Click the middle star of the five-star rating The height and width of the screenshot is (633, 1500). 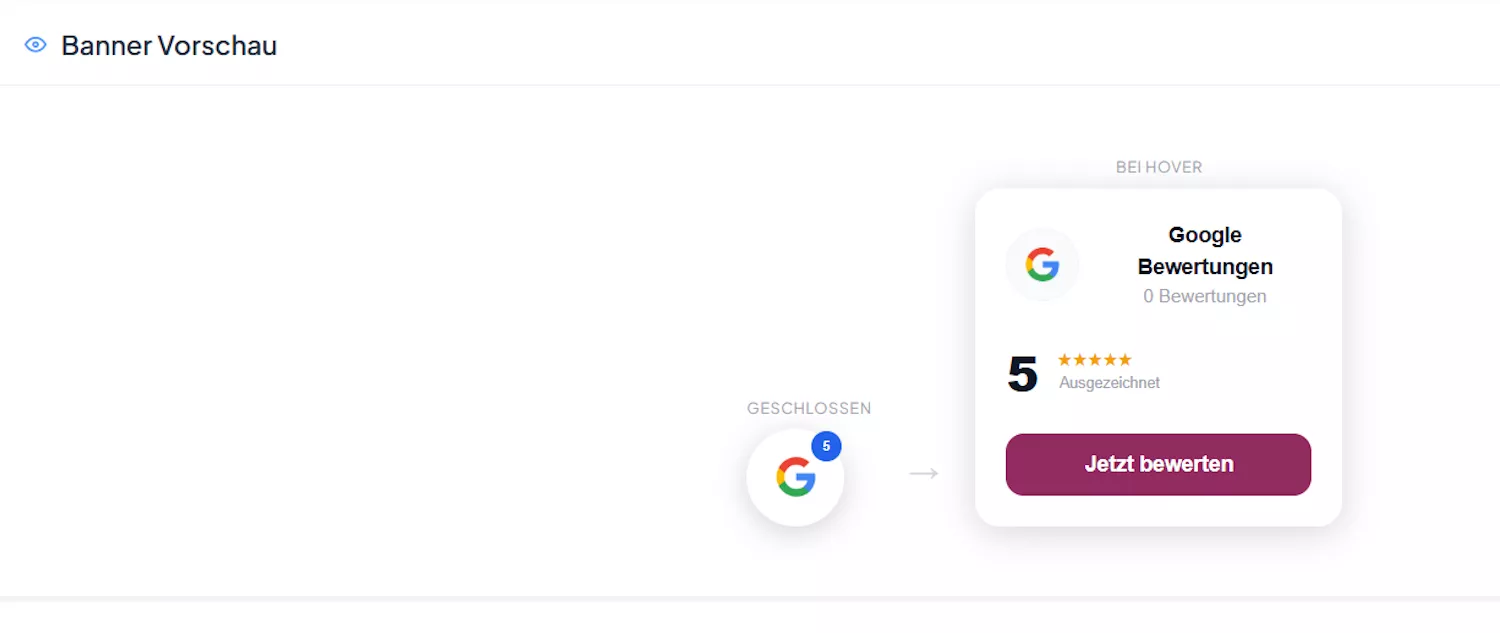click(x=1096, y=359)
